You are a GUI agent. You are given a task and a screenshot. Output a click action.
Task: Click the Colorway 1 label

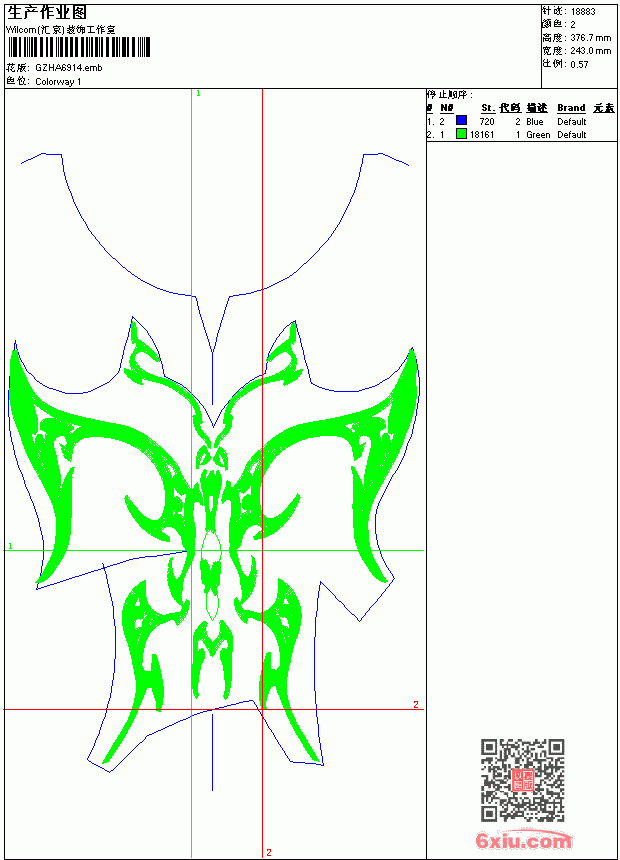pos(58,82)
